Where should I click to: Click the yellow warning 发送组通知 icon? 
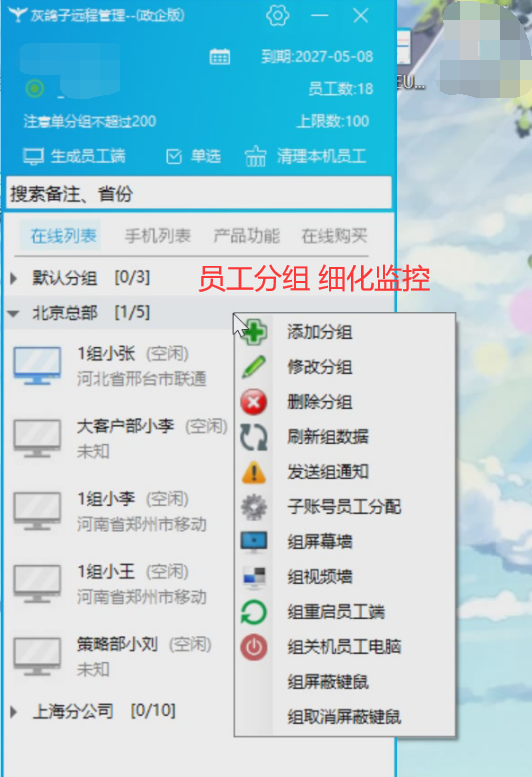pos(254,472)
